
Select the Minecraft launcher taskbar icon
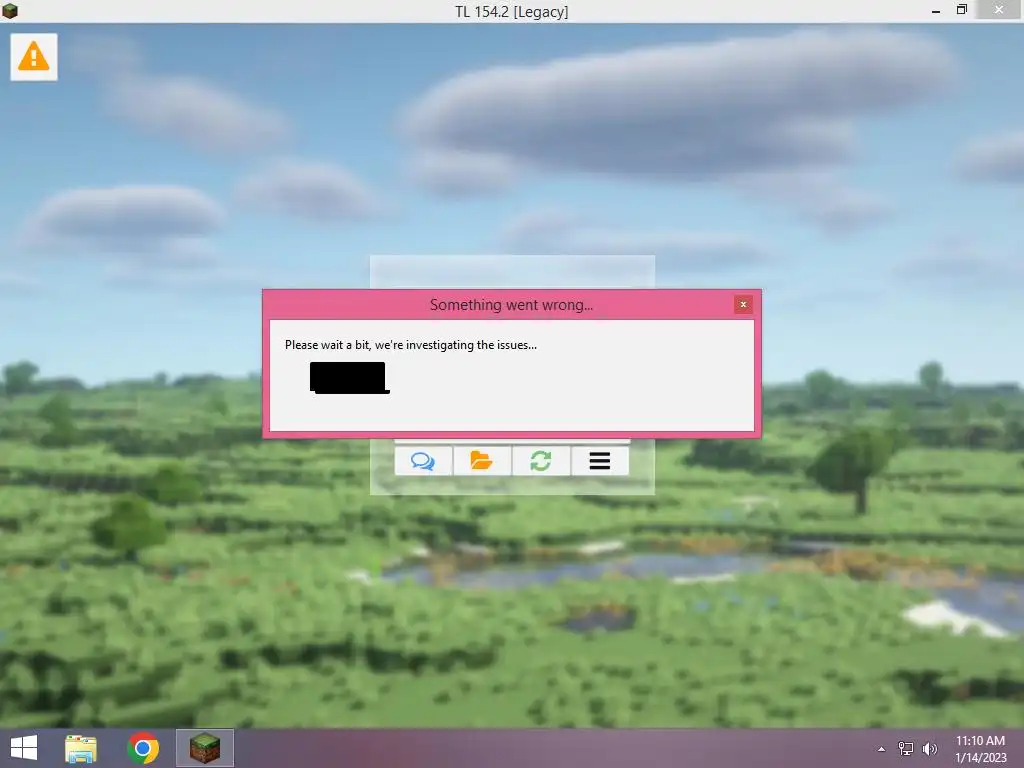(x=205, y=748)
